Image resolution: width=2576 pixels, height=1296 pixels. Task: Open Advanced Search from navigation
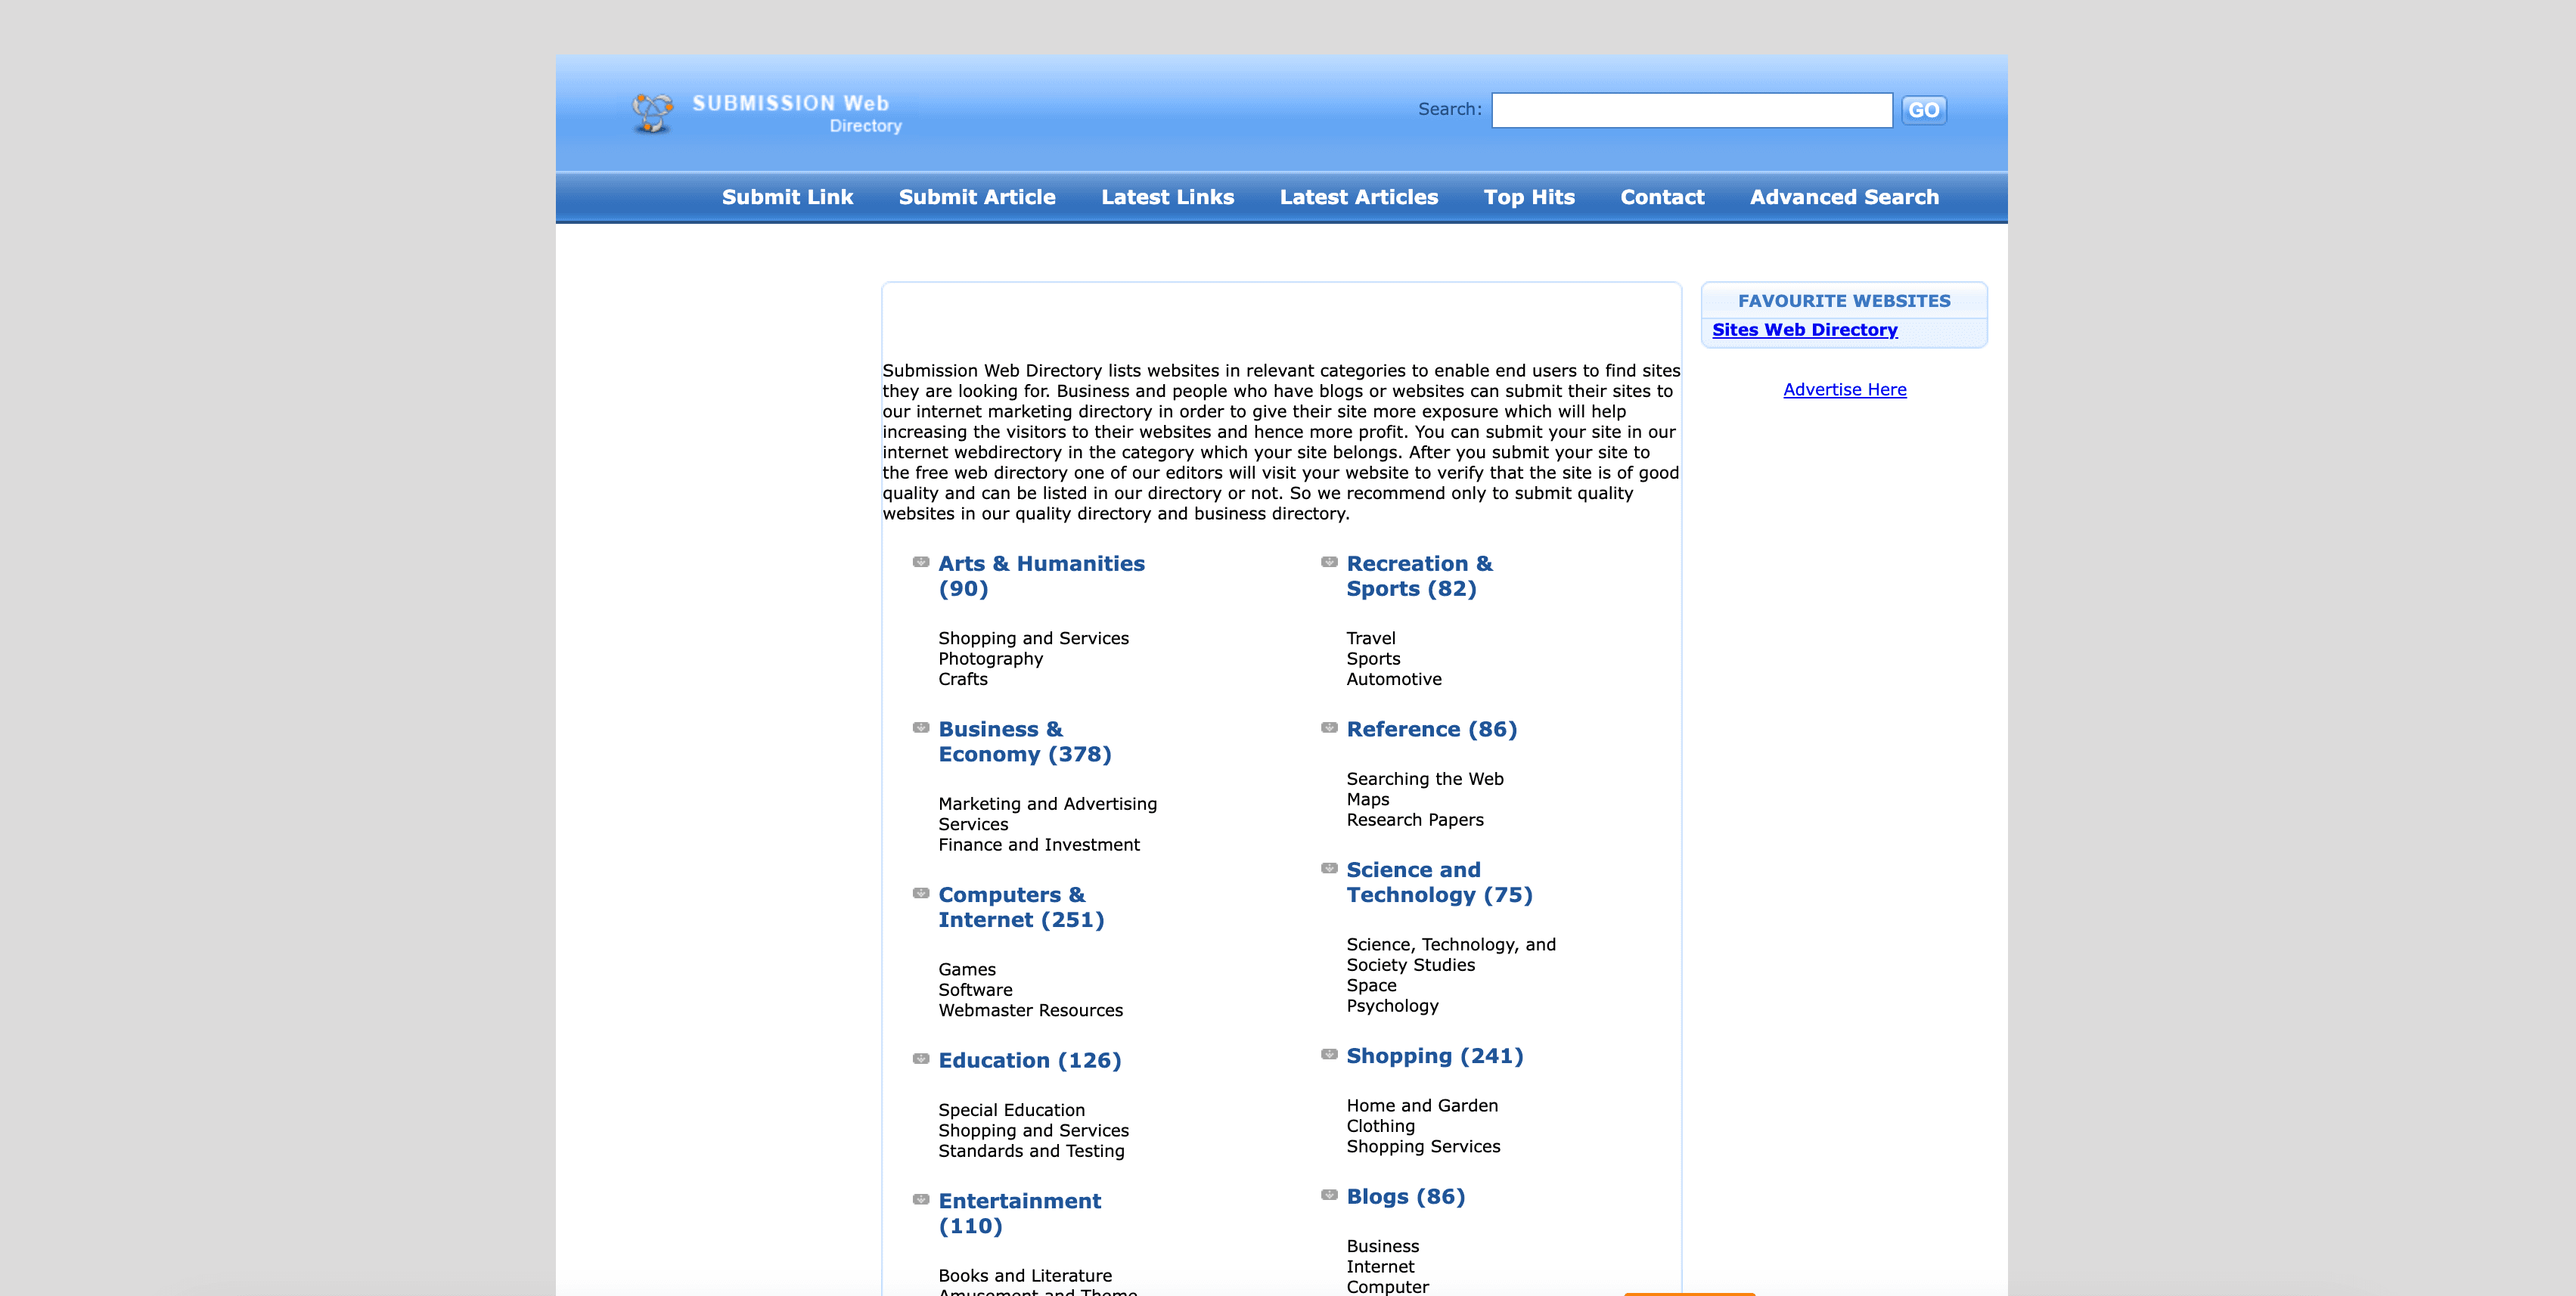click(x=1844, y=197)
